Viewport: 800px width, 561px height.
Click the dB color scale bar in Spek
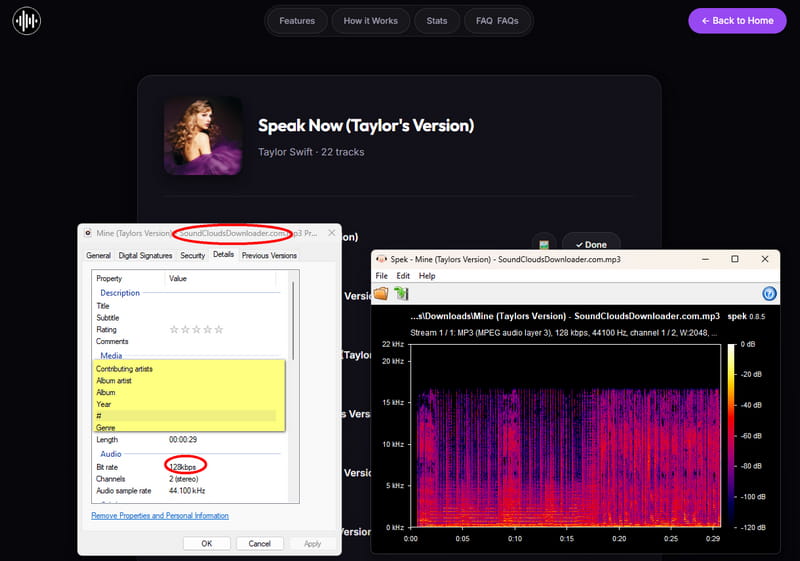pos(731,435)
